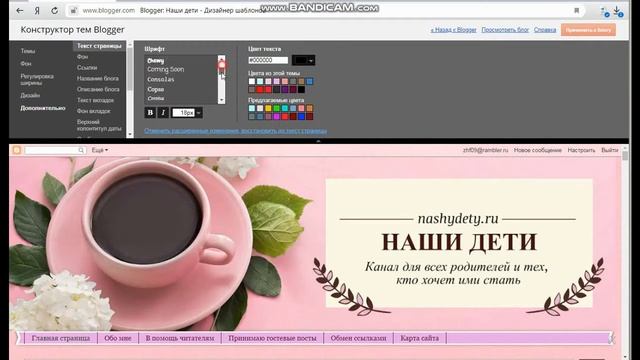Click the orange Применить к блогу button
The height and width of the screenshot is (360, 640).
[x=588, y=30]
